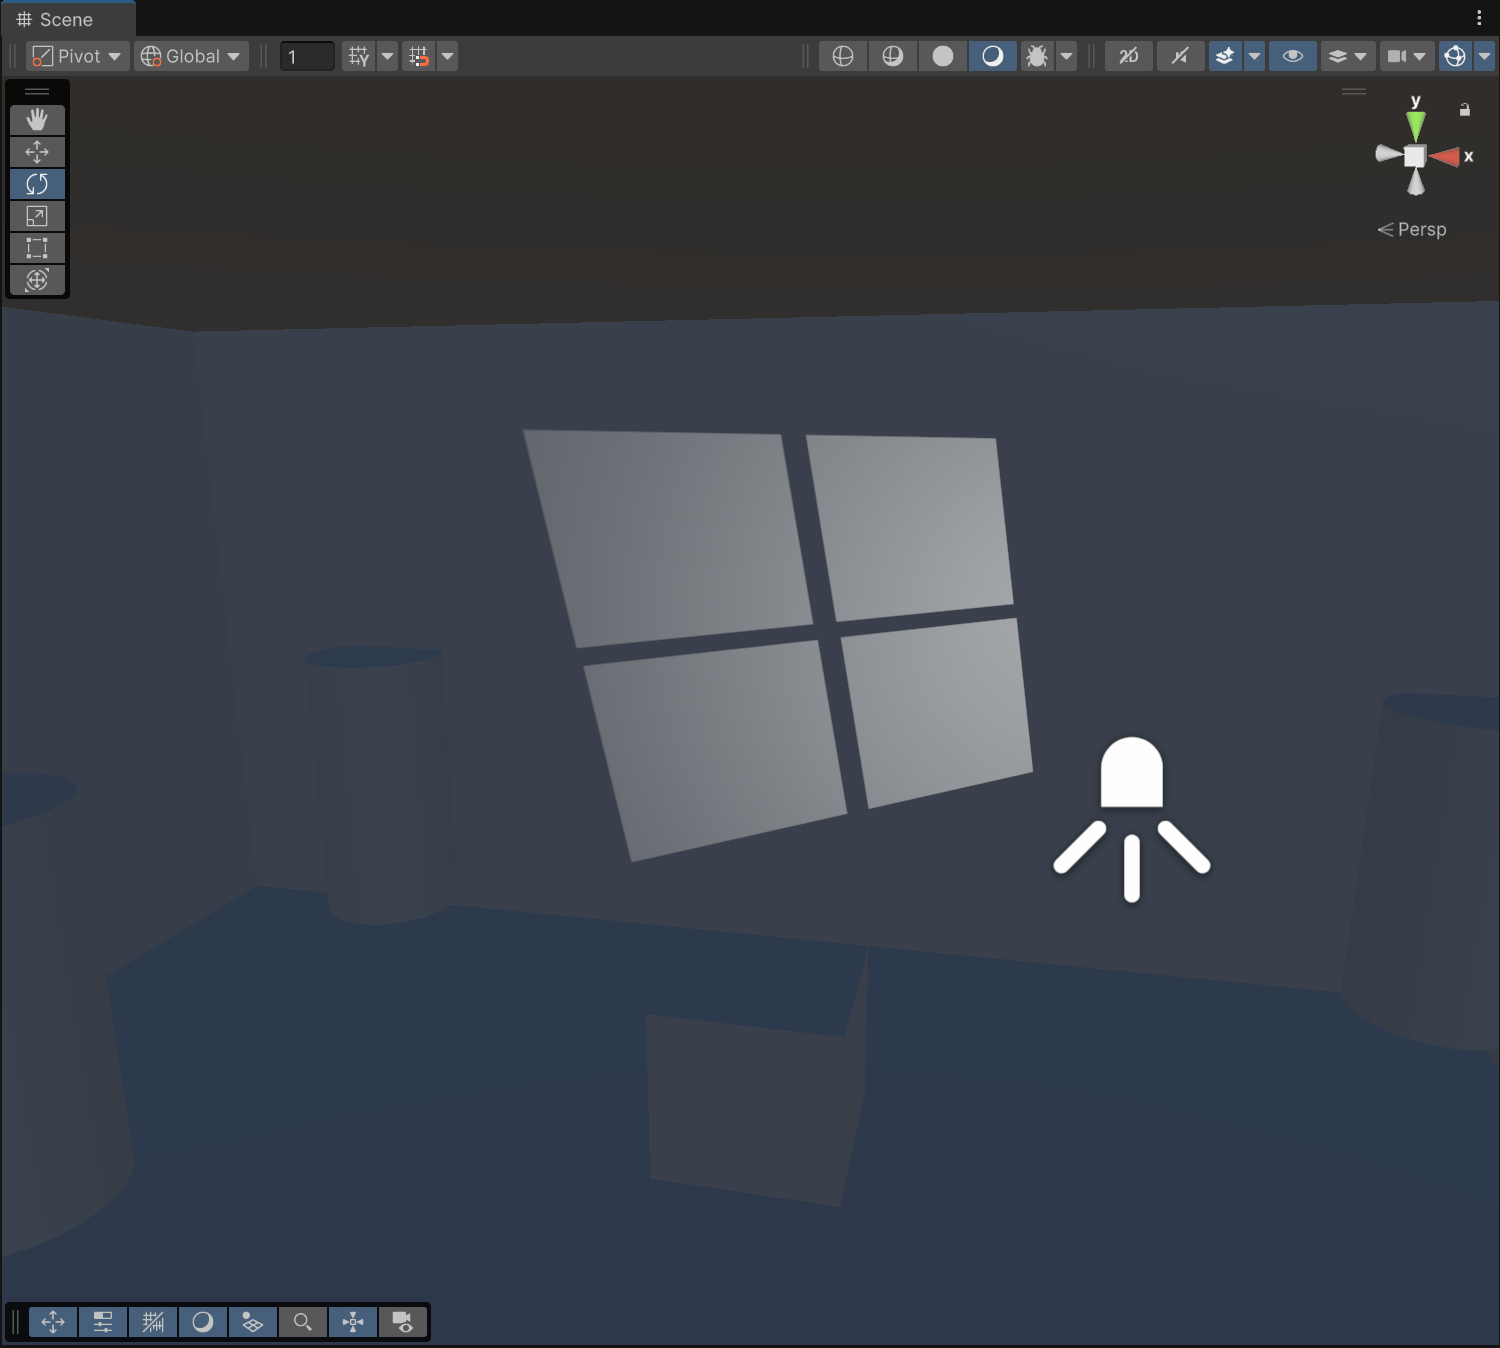Select the combined Transform tool

[37, 280]
